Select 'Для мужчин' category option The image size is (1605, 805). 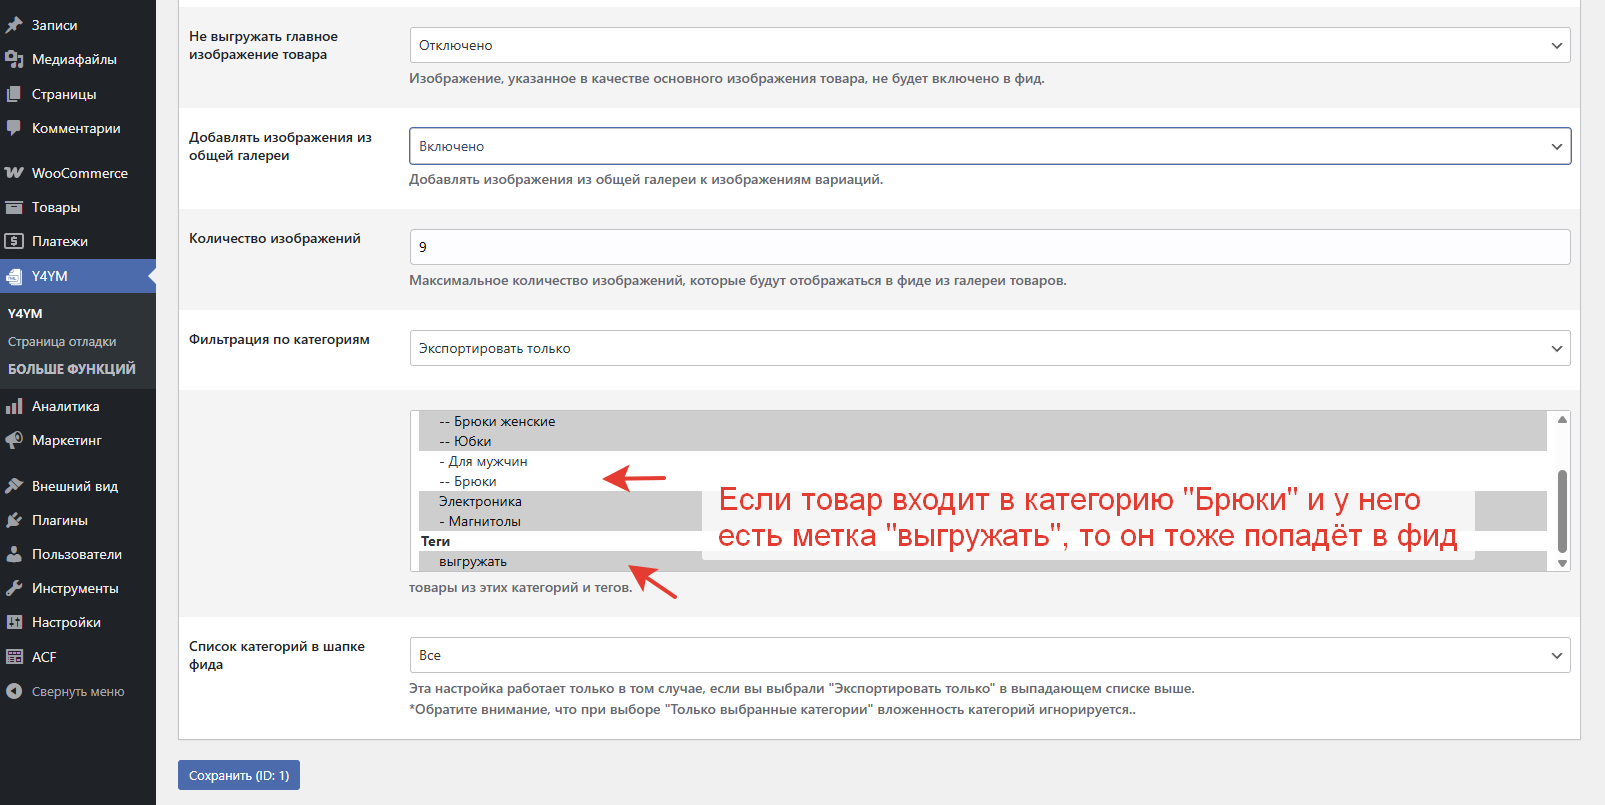point(487,461)
